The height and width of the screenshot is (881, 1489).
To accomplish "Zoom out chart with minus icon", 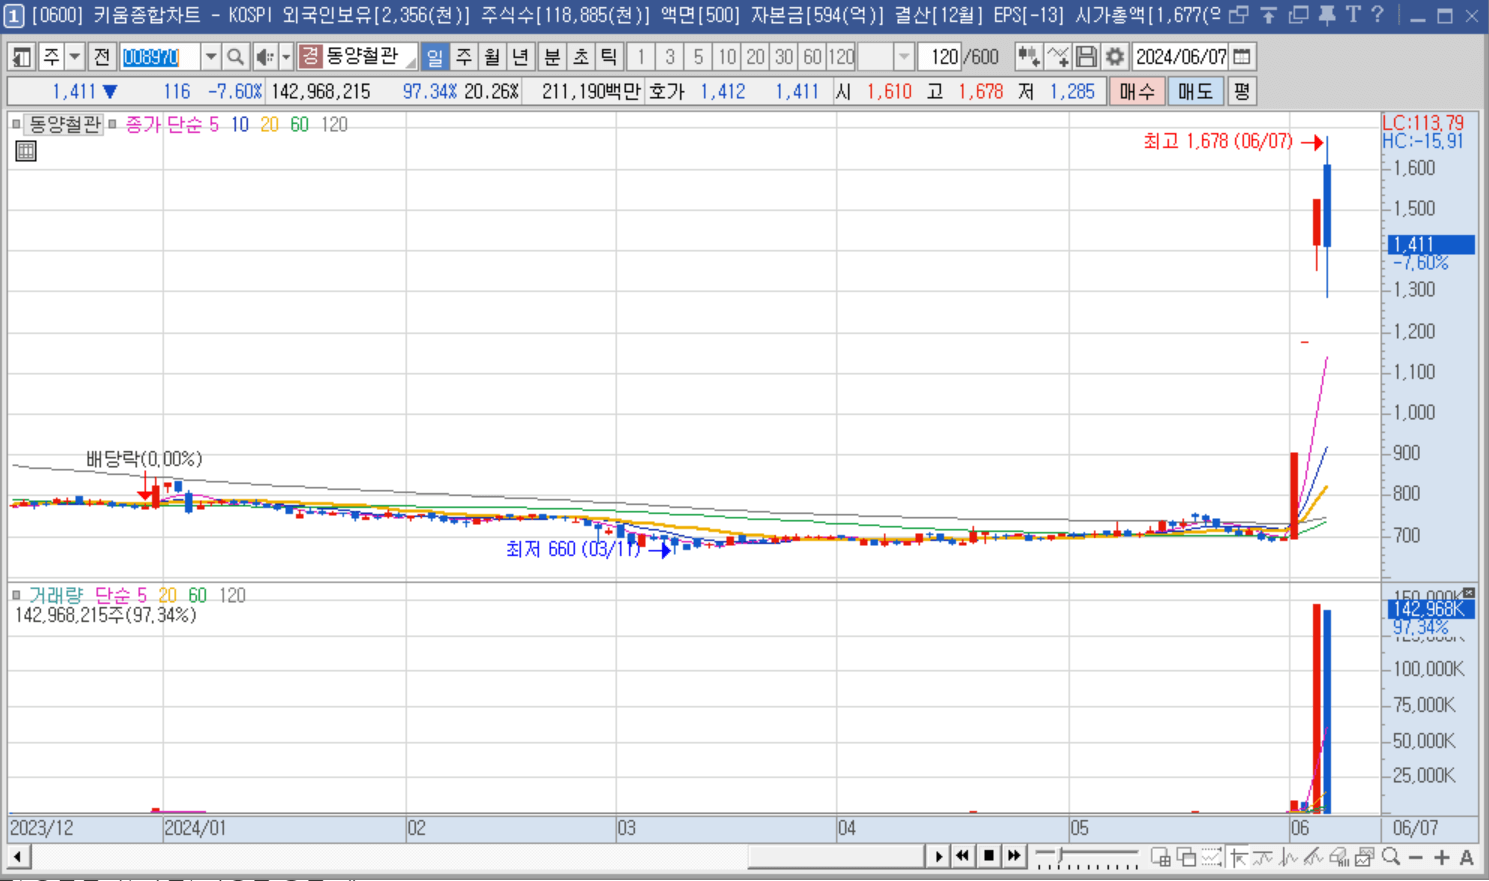I will pos(1416,857).
